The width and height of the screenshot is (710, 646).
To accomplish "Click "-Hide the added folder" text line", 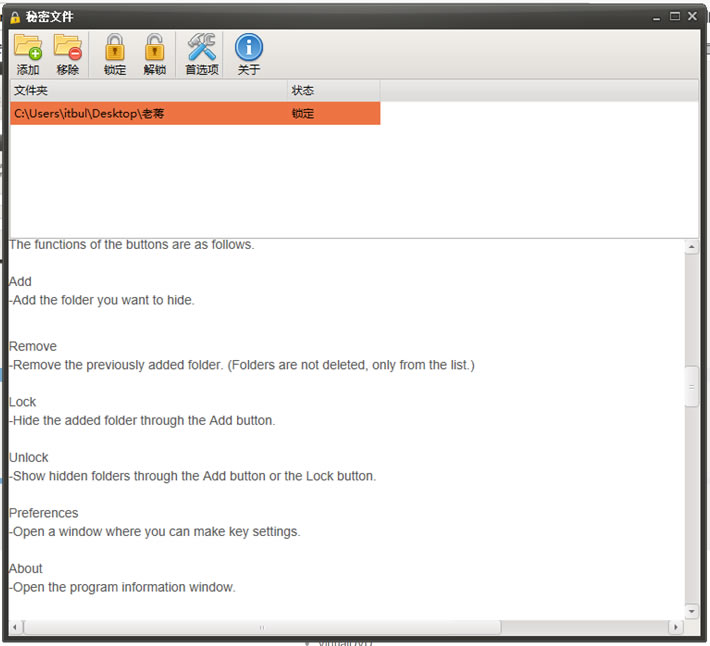I will [142, 421].
